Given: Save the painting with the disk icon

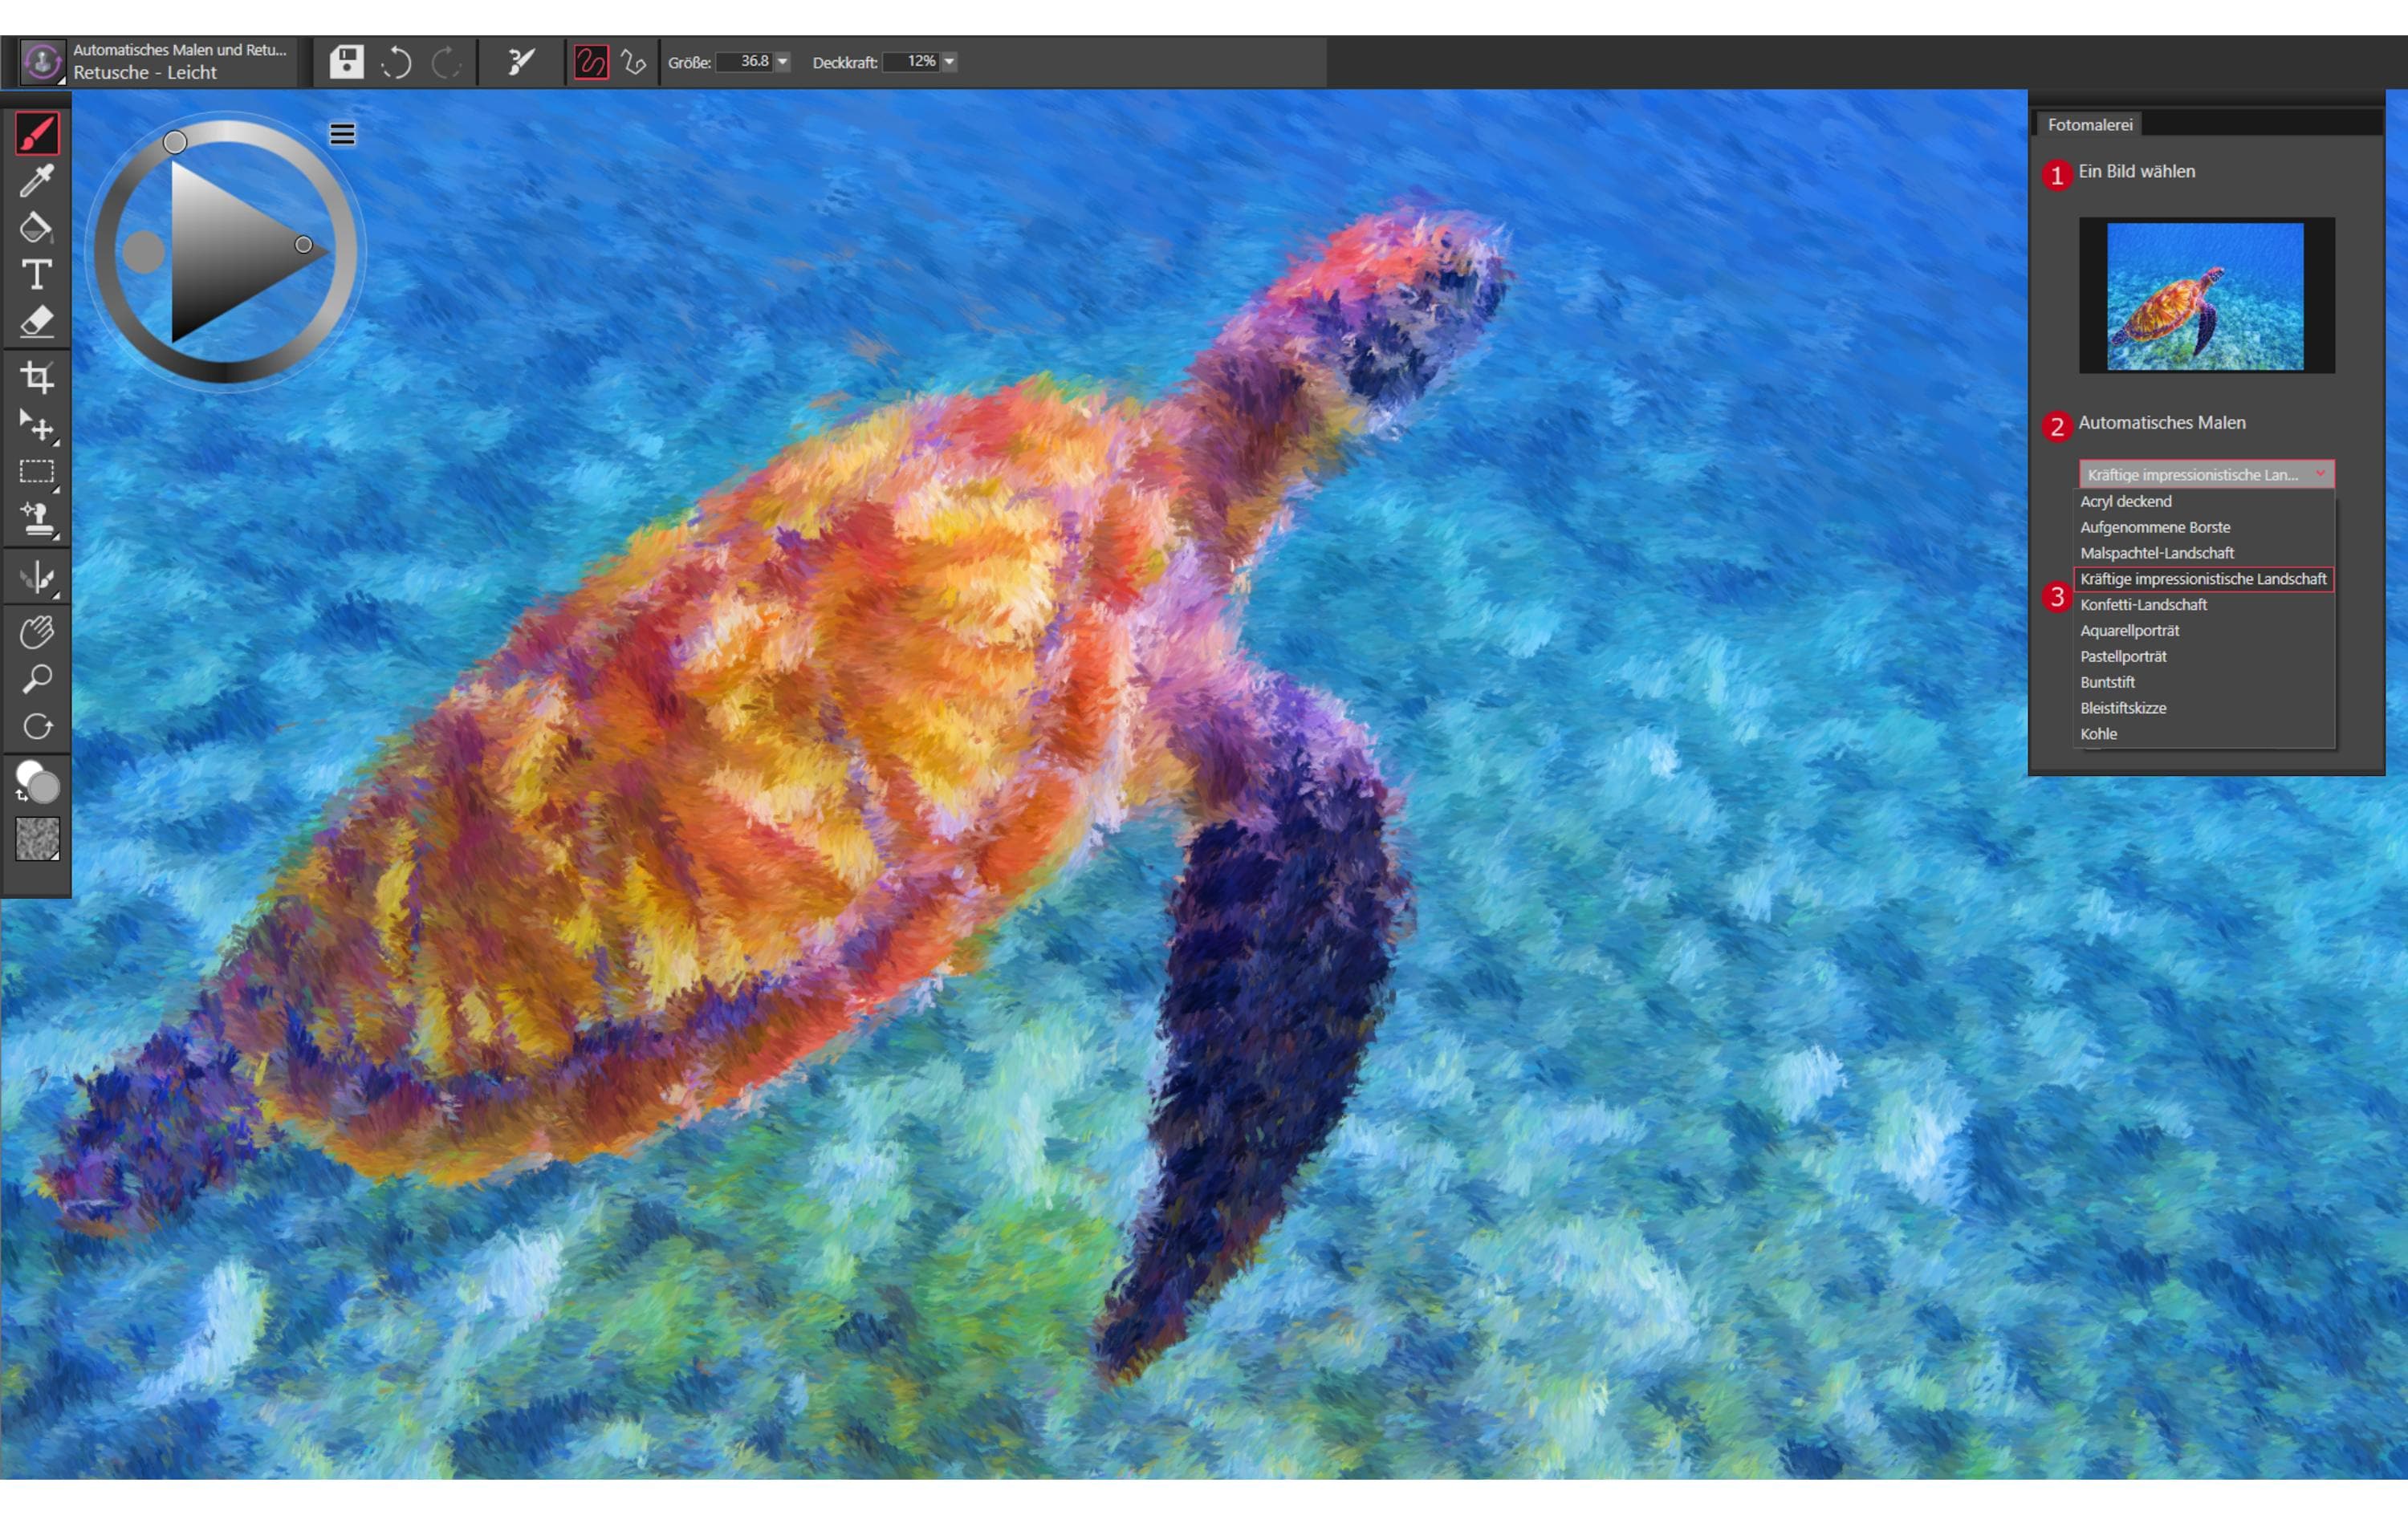Looking at the screenshot, I should tap(344, 62).
